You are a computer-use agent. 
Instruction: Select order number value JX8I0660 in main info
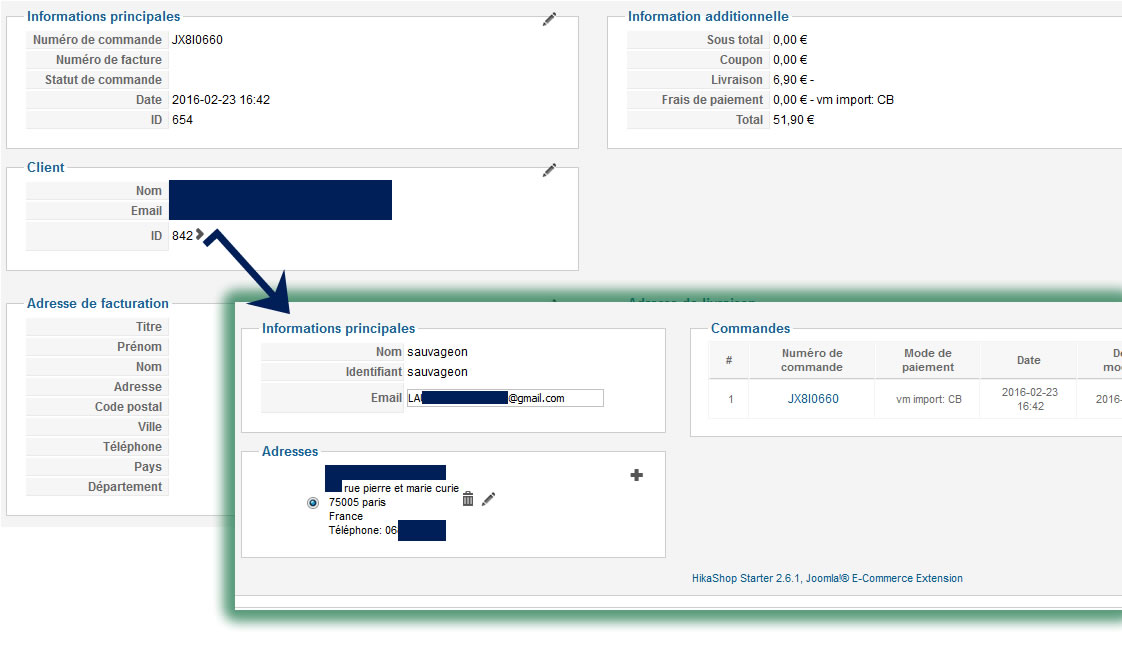coord(197,39)
